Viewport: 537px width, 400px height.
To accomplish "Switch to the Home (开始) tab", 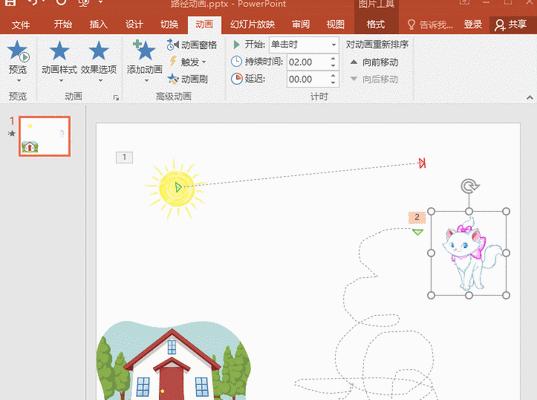I will (63, 24).
